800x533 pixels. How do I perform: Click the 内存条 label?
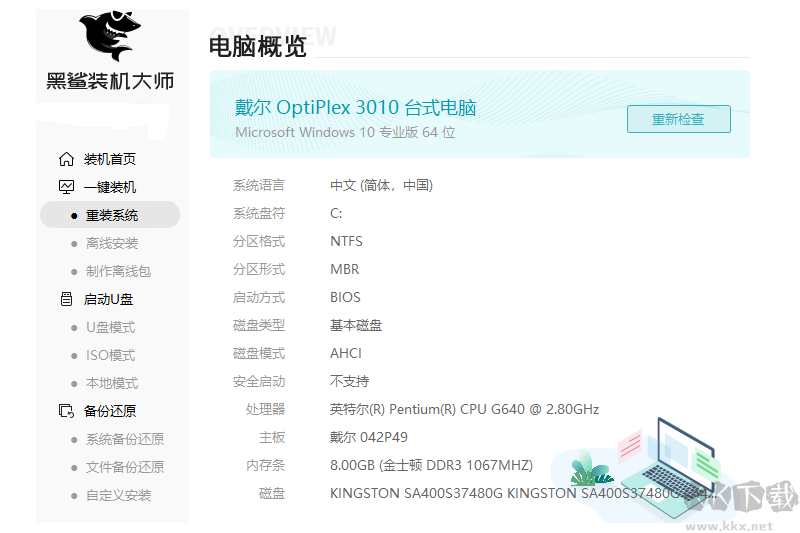coord(265,465)
